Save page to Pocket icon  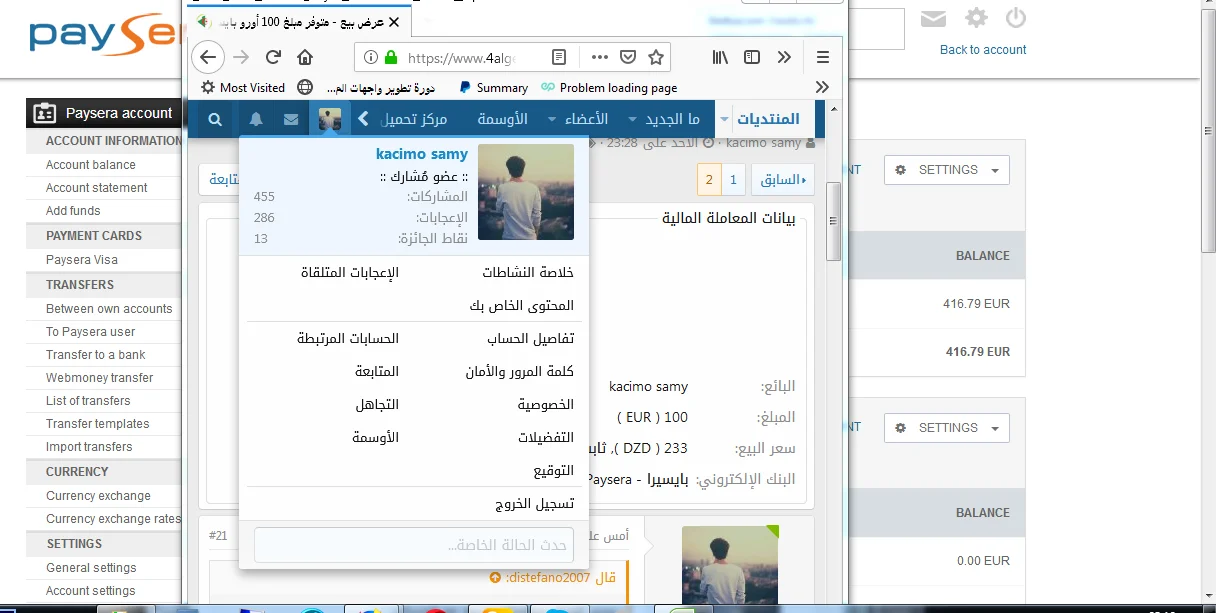pyautogui.click(x=628, y=57)
